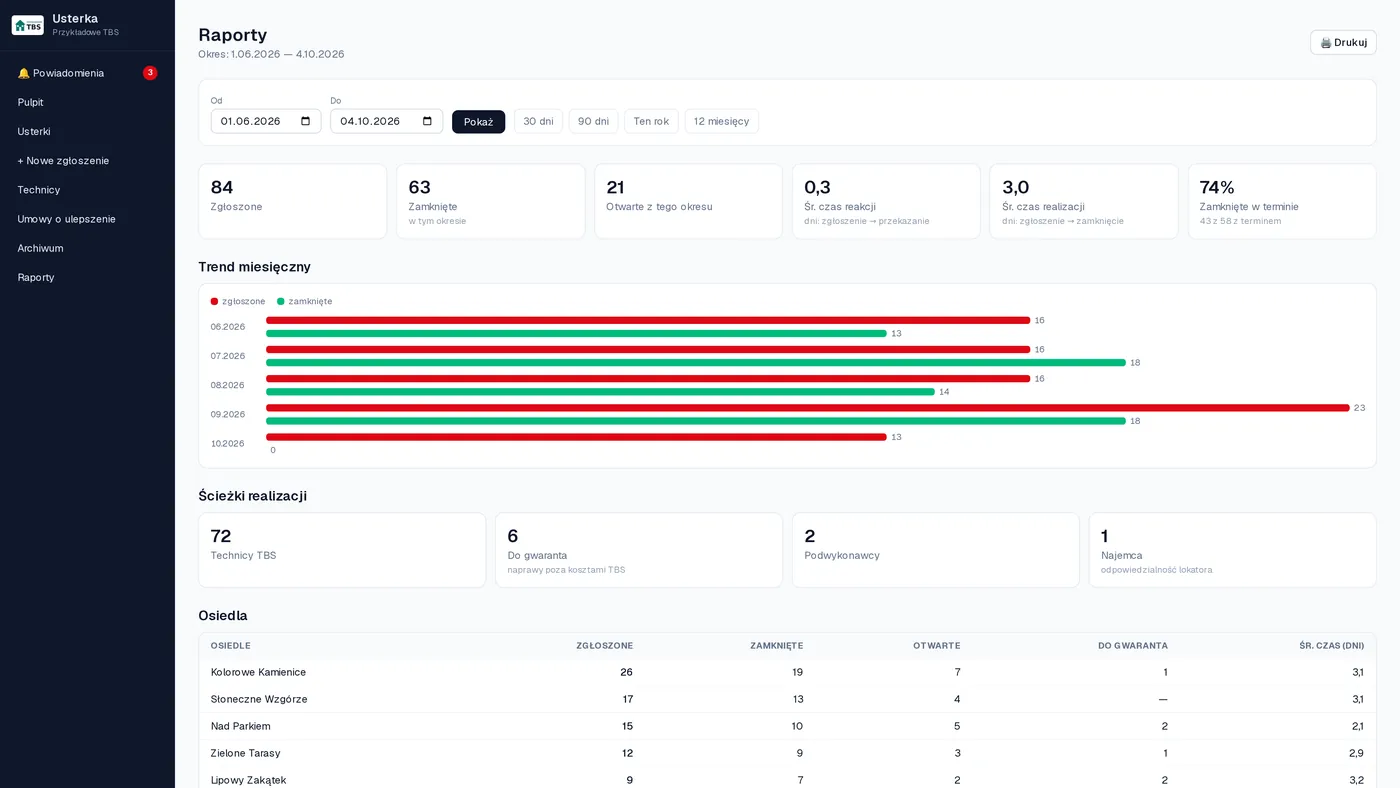Open the Usterki section
1400x788 pixels.
[87, 131]
